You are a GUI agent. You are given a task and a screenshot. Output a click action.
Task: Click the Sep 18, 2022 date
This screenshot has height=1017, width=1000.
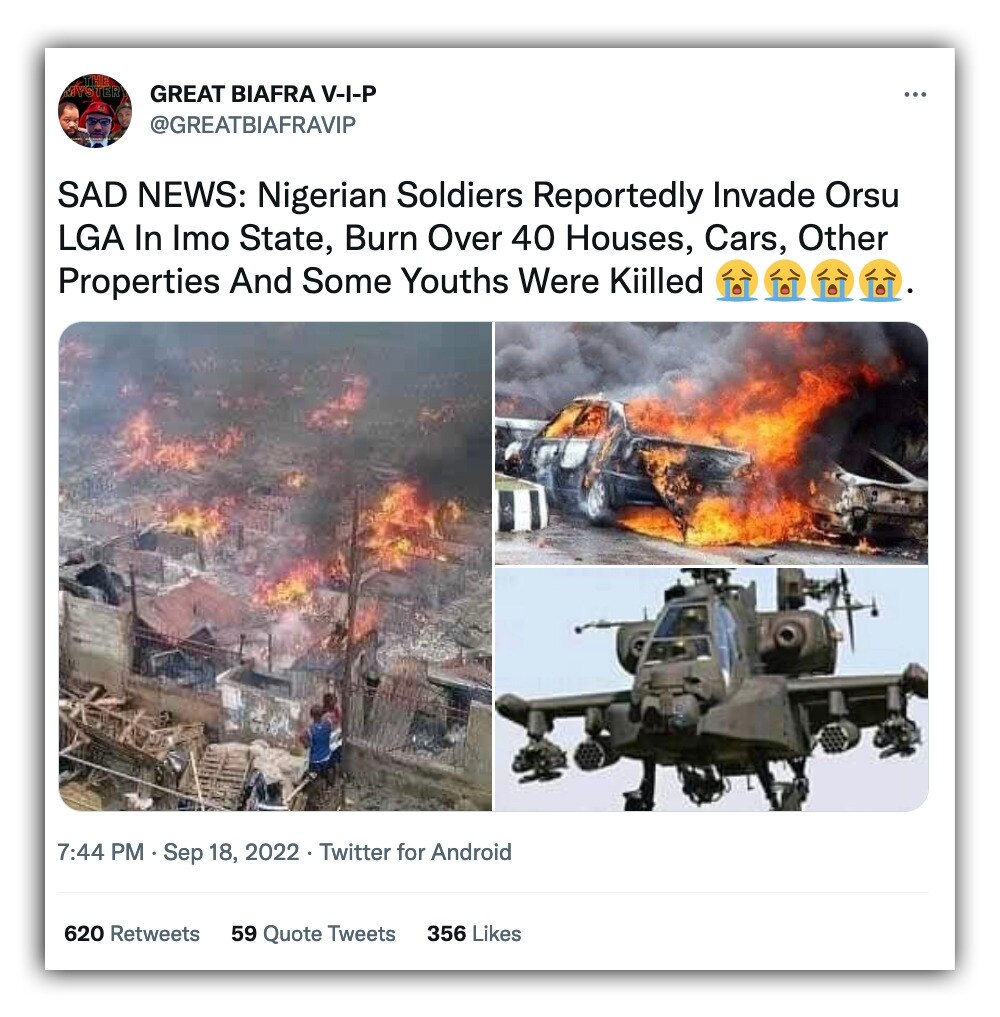[x=231, y=852]
